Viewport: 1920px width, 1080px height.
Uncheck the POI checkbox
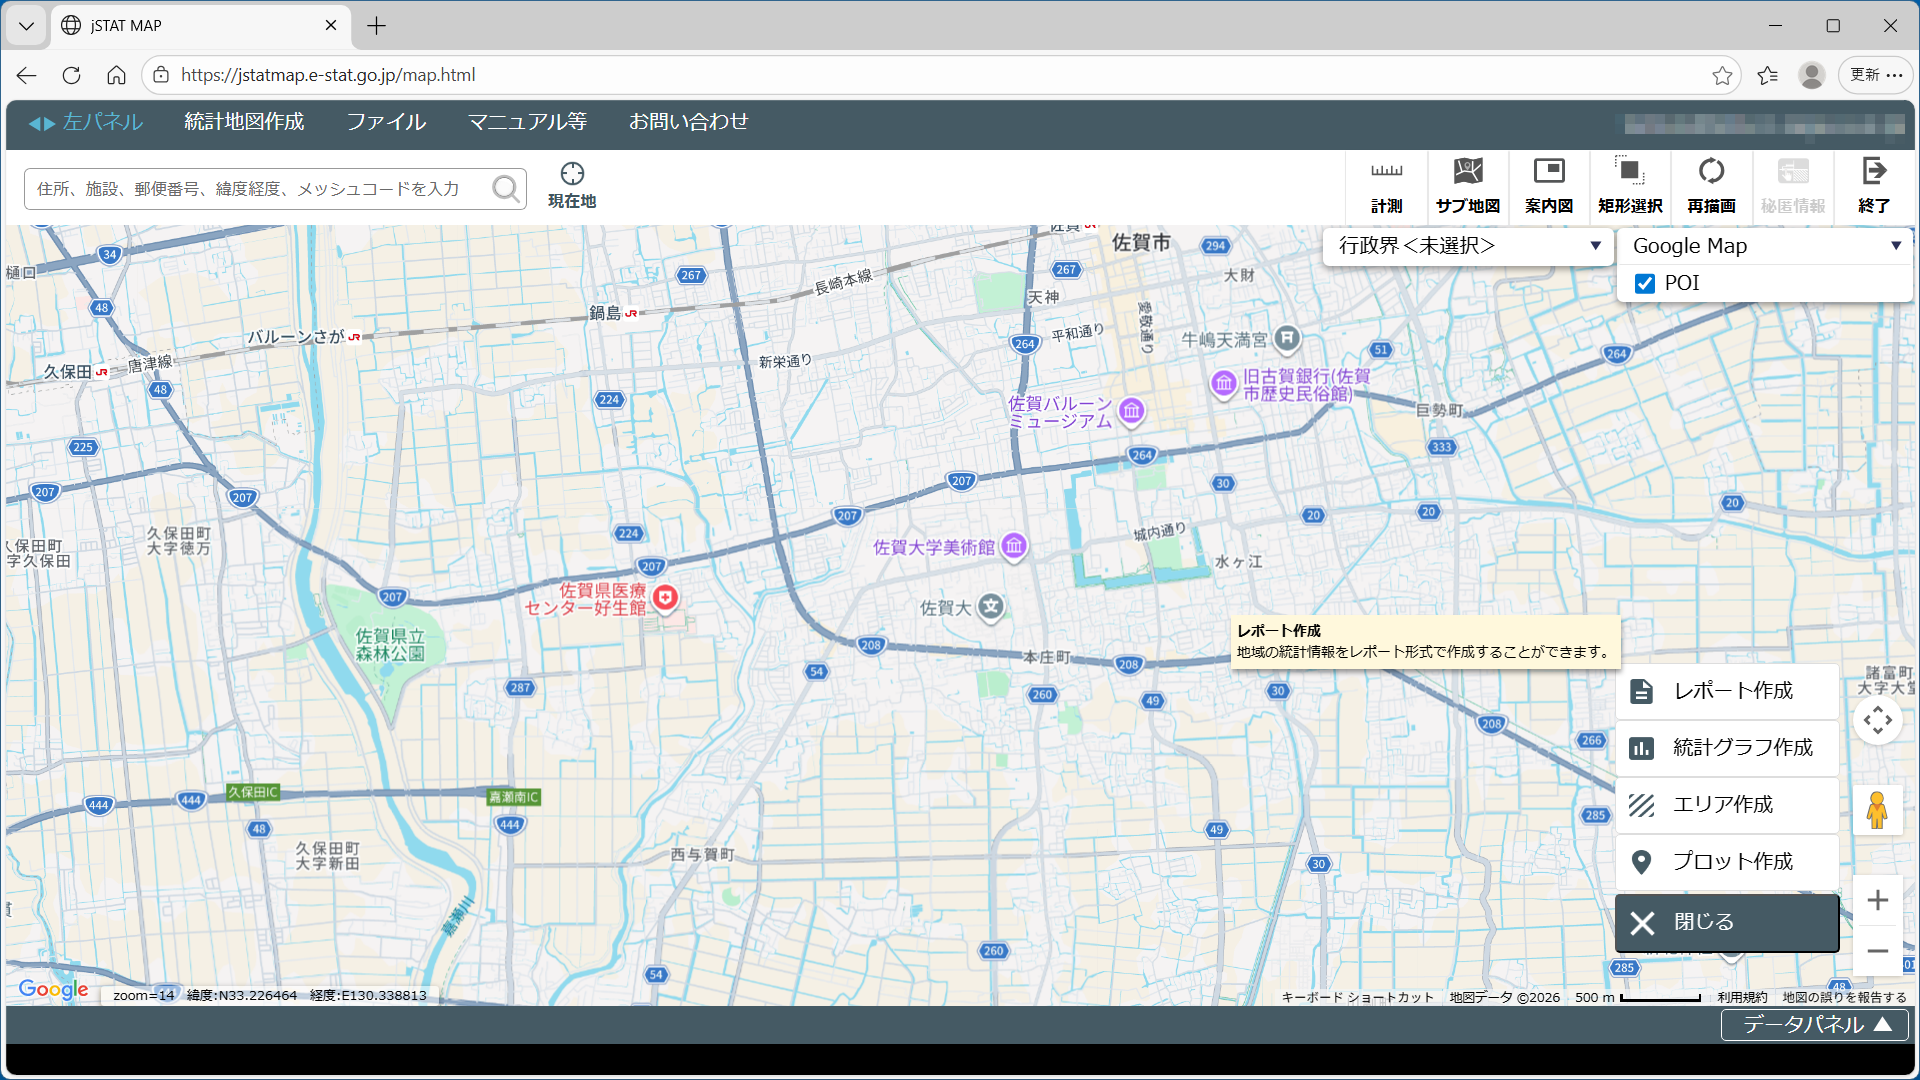coord(1645,284)
